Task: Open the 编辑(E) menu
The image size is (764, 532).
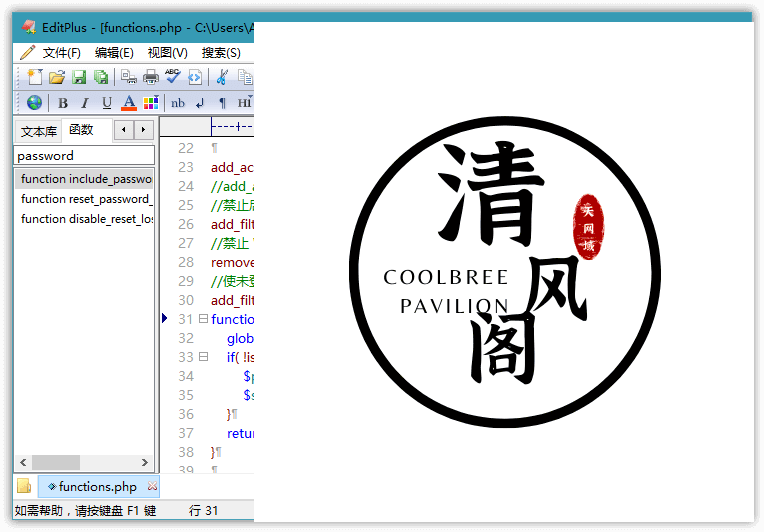Action: 114,53
